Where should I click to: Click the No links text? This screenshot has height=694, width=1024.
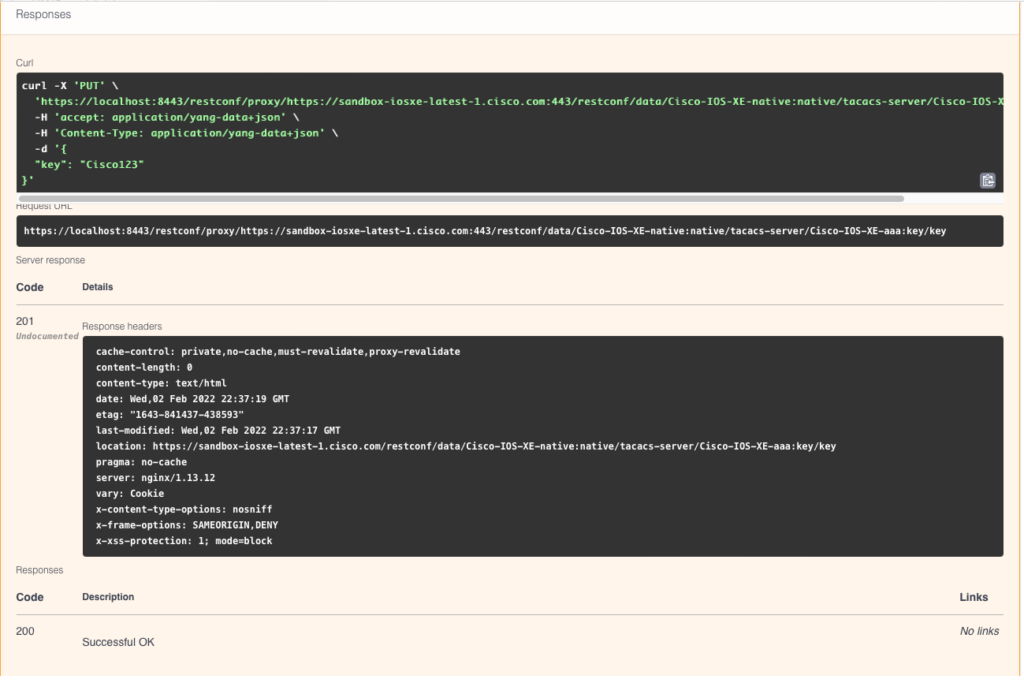tap(979, 631)
